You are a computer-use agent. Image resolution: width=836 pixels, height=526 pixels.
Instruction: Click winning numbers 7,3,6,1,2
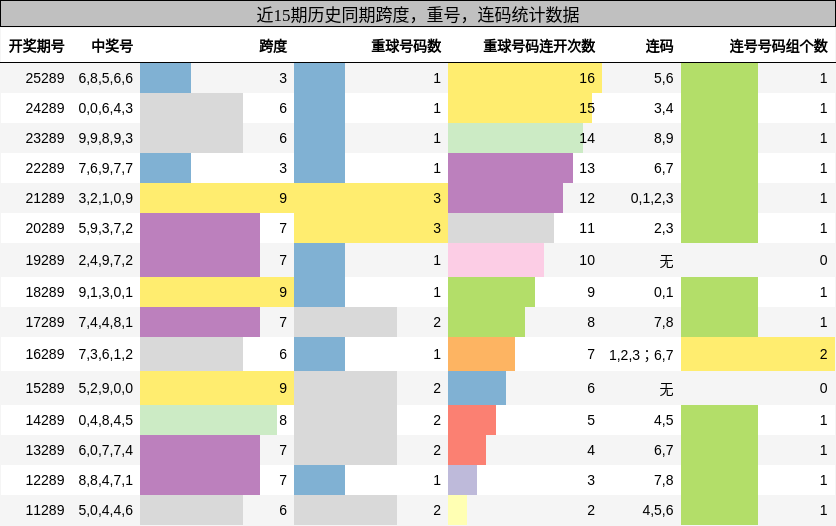pos(106,354)
